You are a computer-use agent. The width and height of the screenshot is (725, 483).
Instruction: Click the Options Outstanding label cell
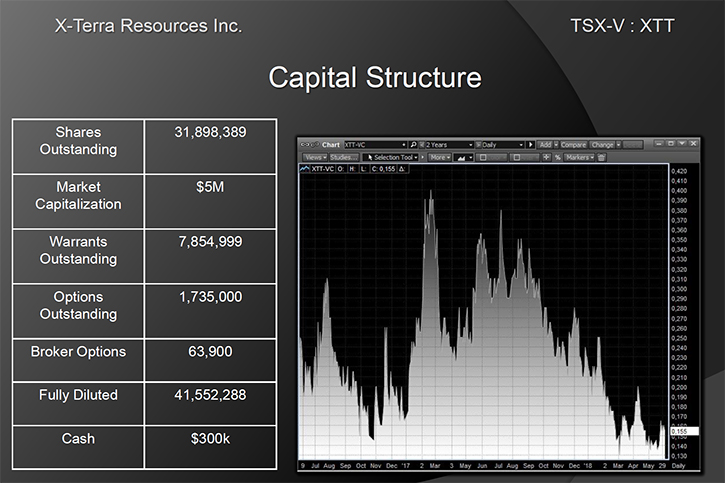pyautogui.click(x=78, y=311)
